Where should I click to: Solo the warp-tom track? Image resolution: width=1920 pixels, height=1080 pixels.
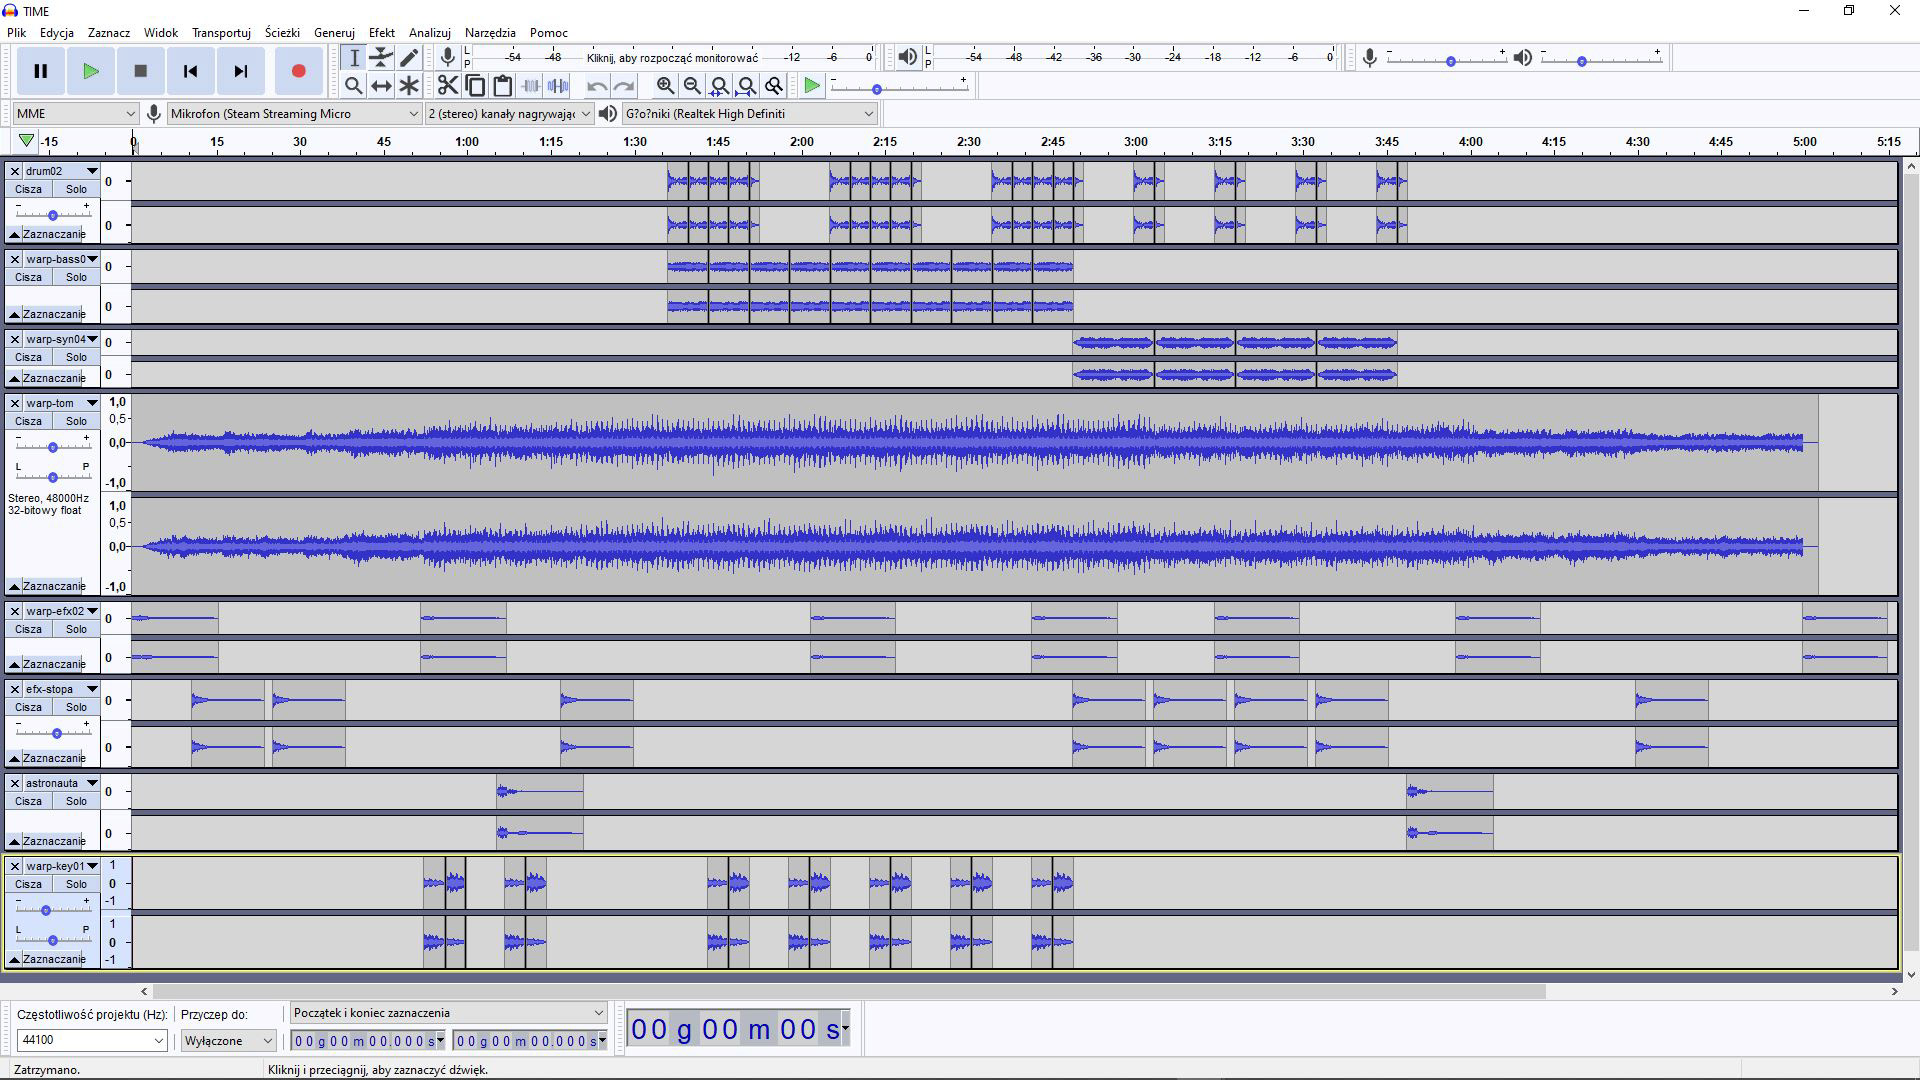click(76, 421)
